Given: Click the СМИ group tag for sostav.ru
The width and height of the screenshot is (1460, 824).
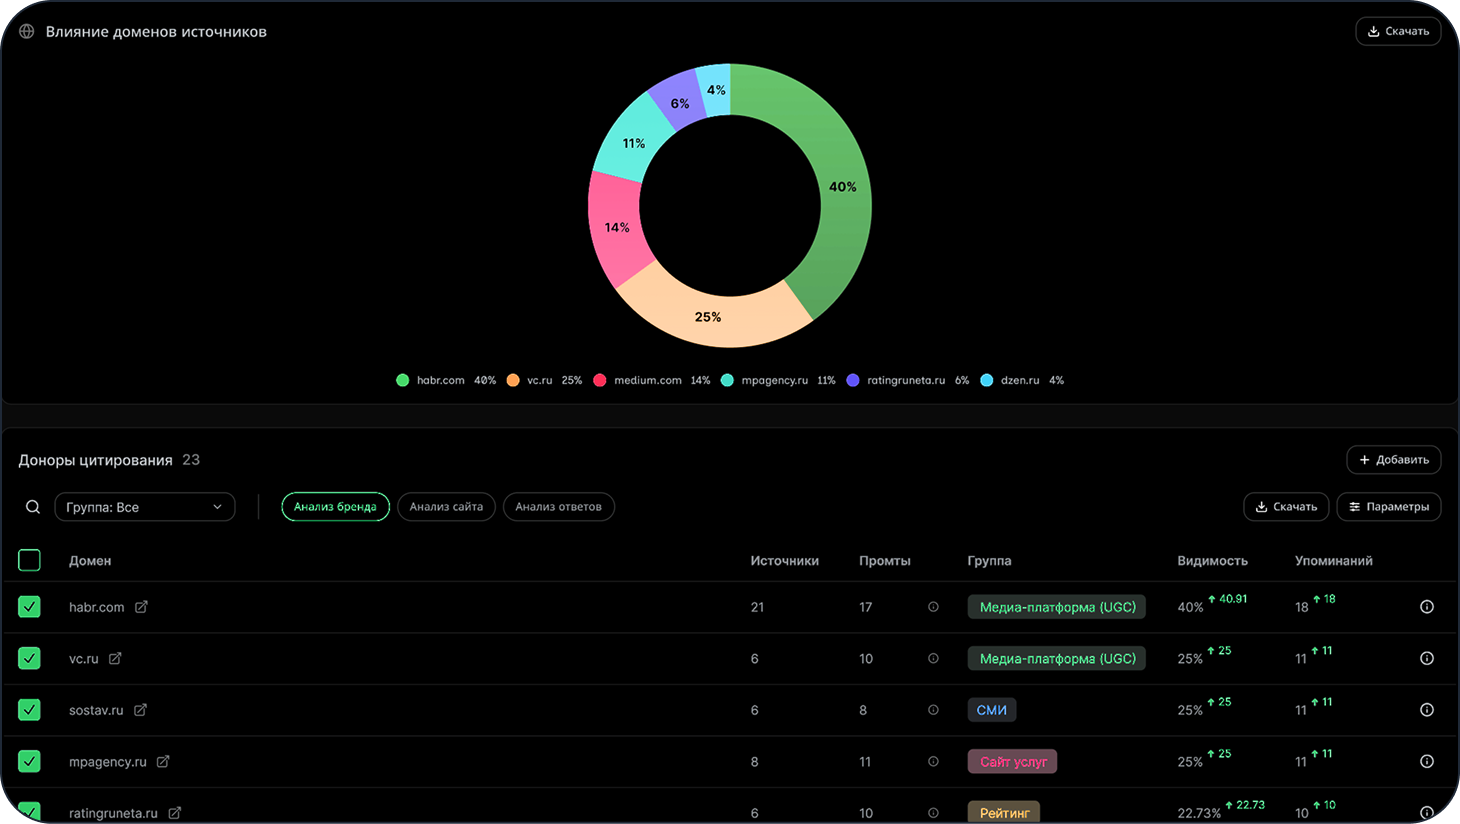Looking at the screenshot, I should [992, 710].
